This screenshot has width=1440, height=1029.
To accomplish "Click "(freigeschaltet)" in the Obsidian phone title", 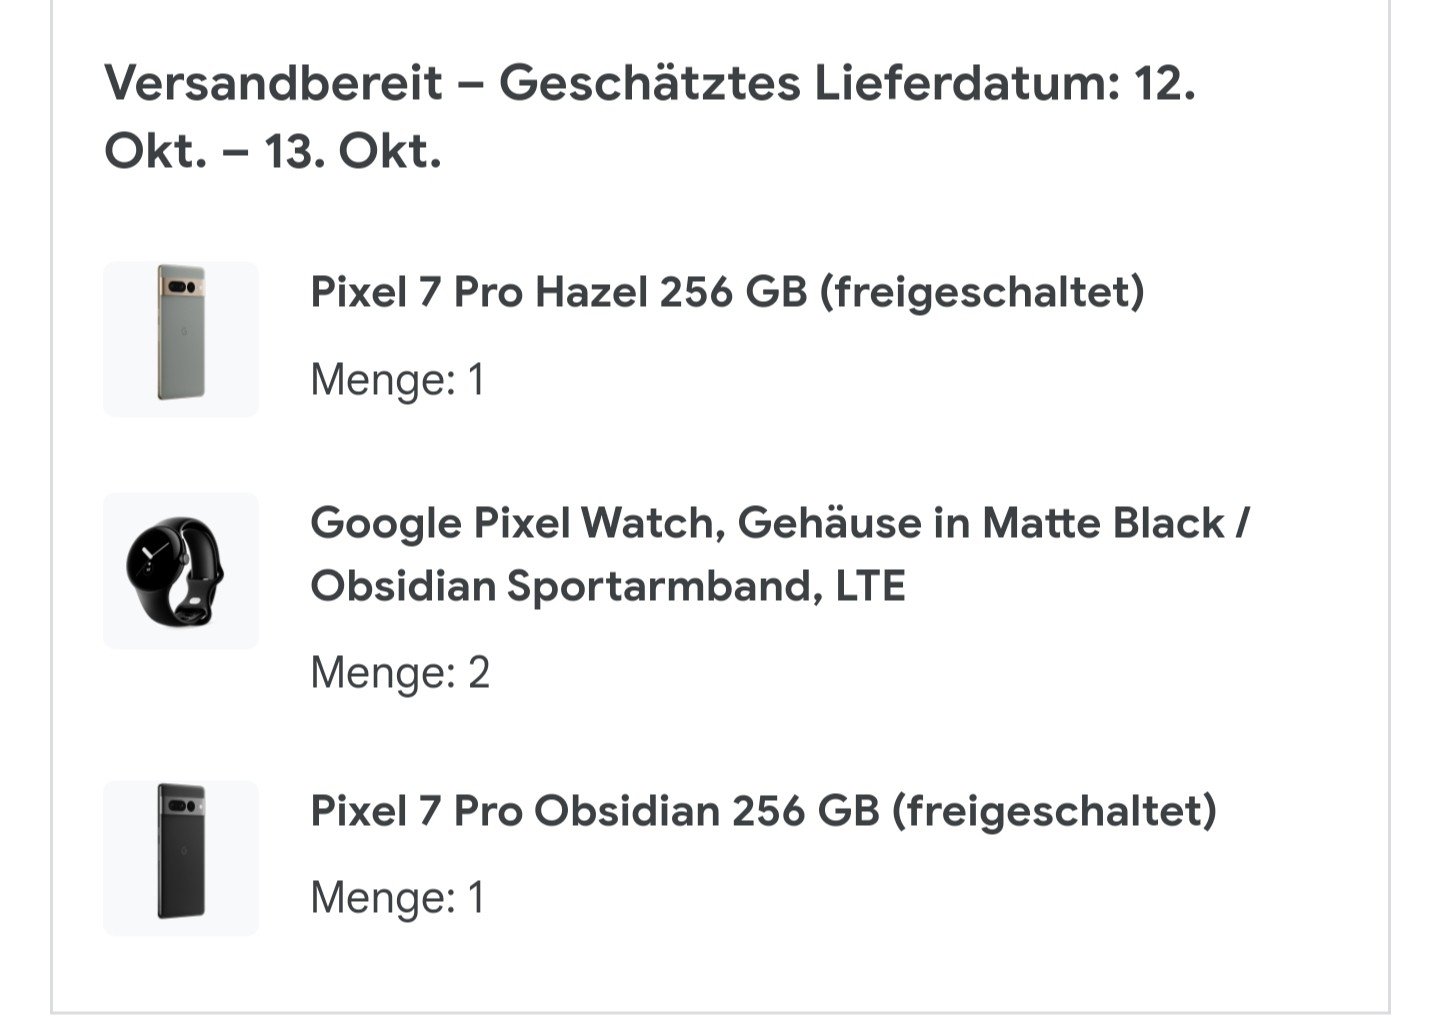I will [x=1054, y=811].
